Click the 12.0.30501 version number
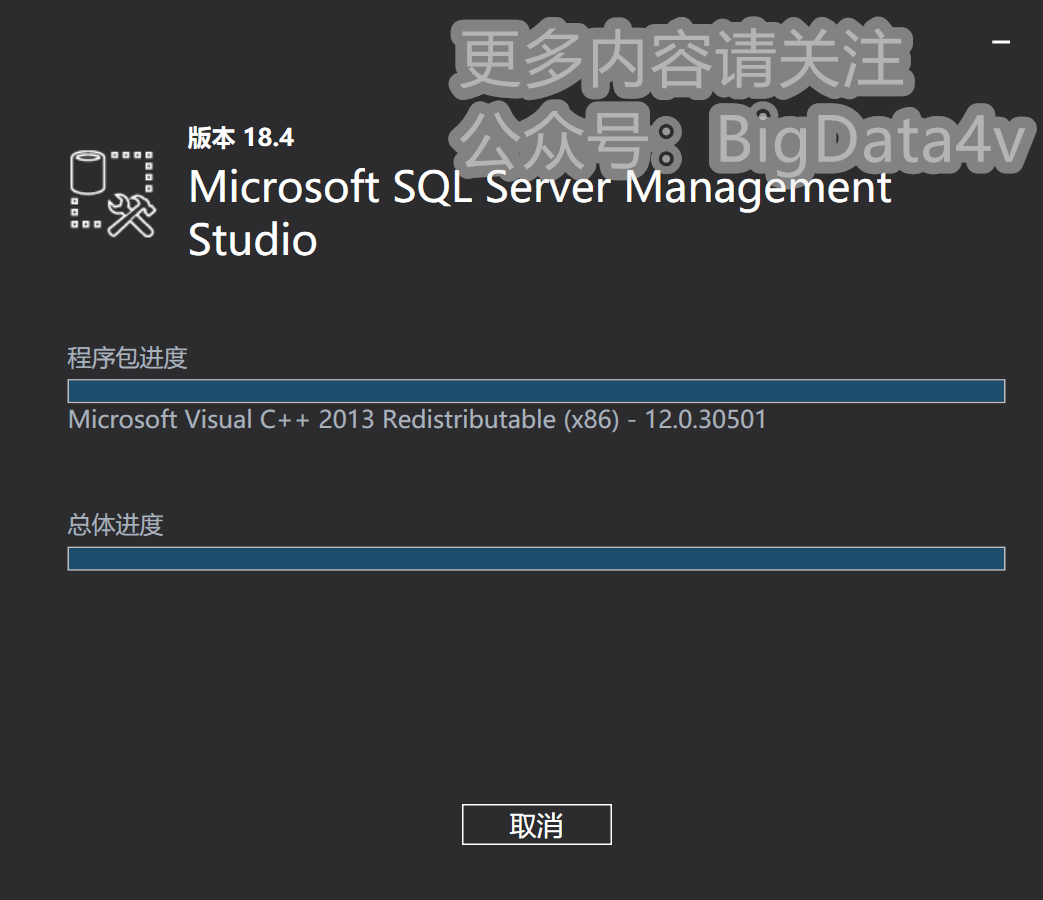Screen dimensions: 1043x900 706,419
